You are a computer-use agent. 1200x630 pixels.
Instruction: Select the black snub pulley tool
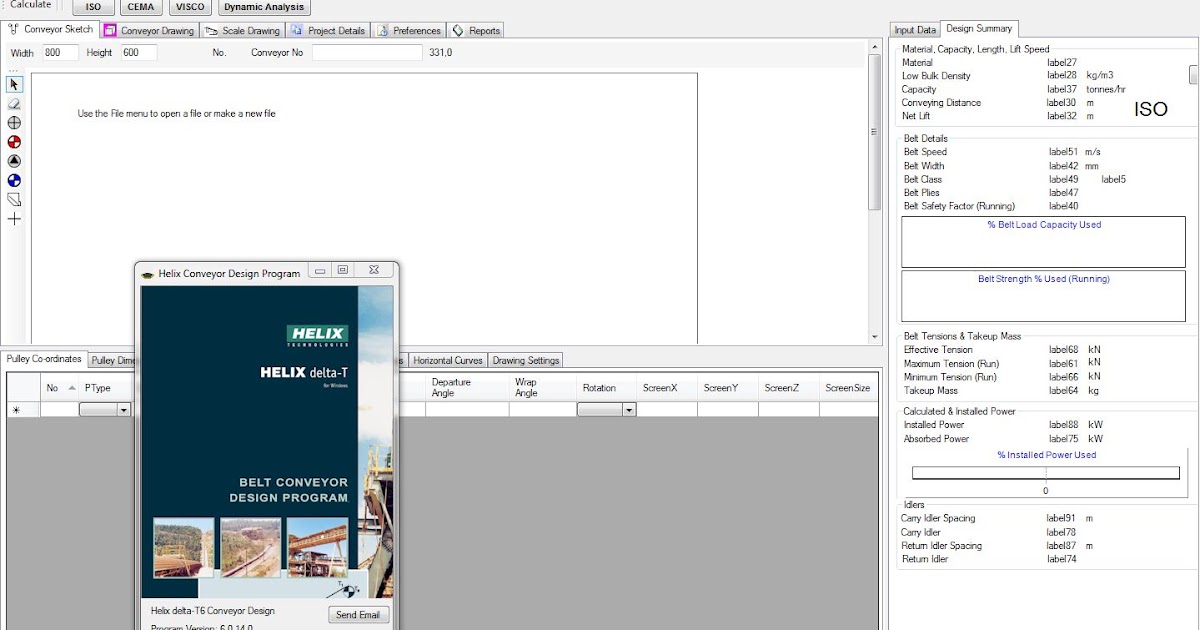14,161
